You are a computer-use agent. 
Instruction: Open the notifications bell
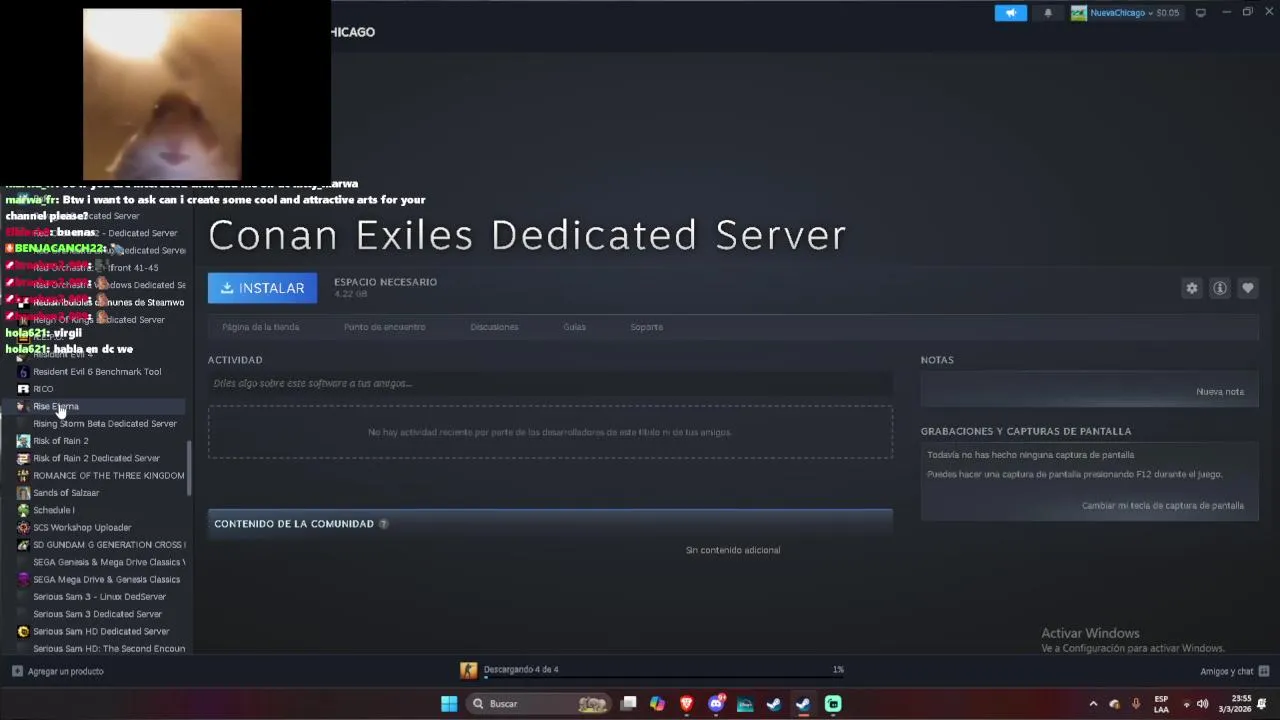1048,13
